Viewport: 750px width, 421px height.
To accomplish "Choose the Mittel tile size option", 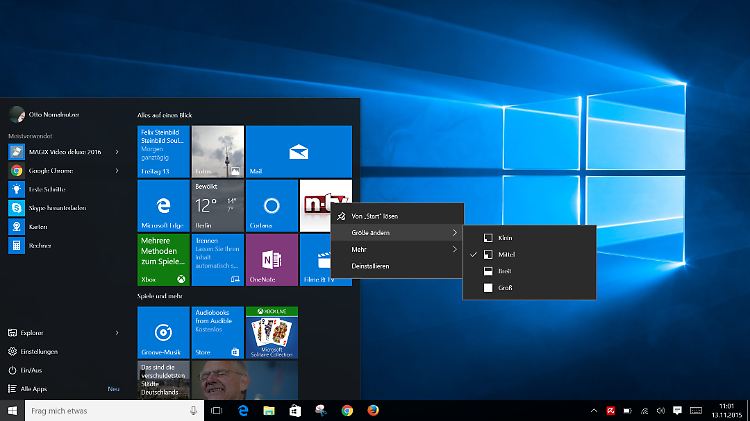I will coord(506,255).
